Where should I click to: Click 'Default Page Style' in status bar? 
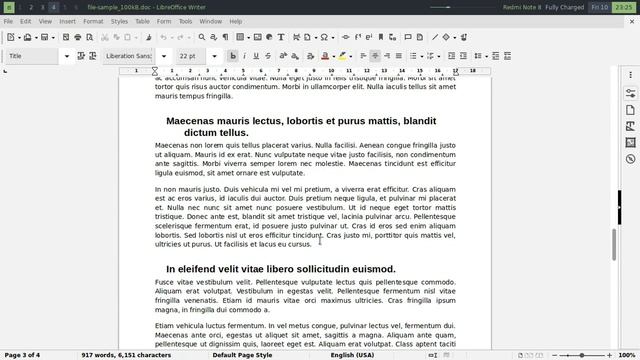242,355
